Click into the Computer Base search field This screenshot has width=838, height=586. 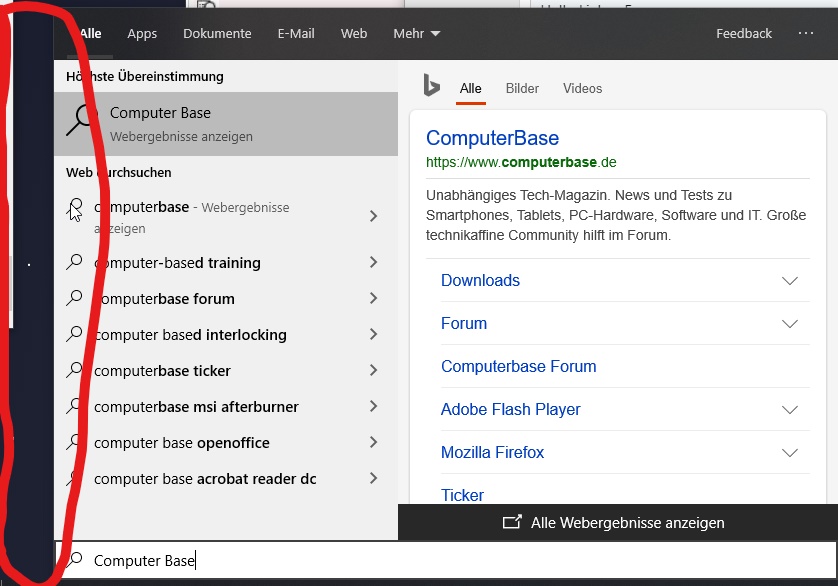[450, 560]
